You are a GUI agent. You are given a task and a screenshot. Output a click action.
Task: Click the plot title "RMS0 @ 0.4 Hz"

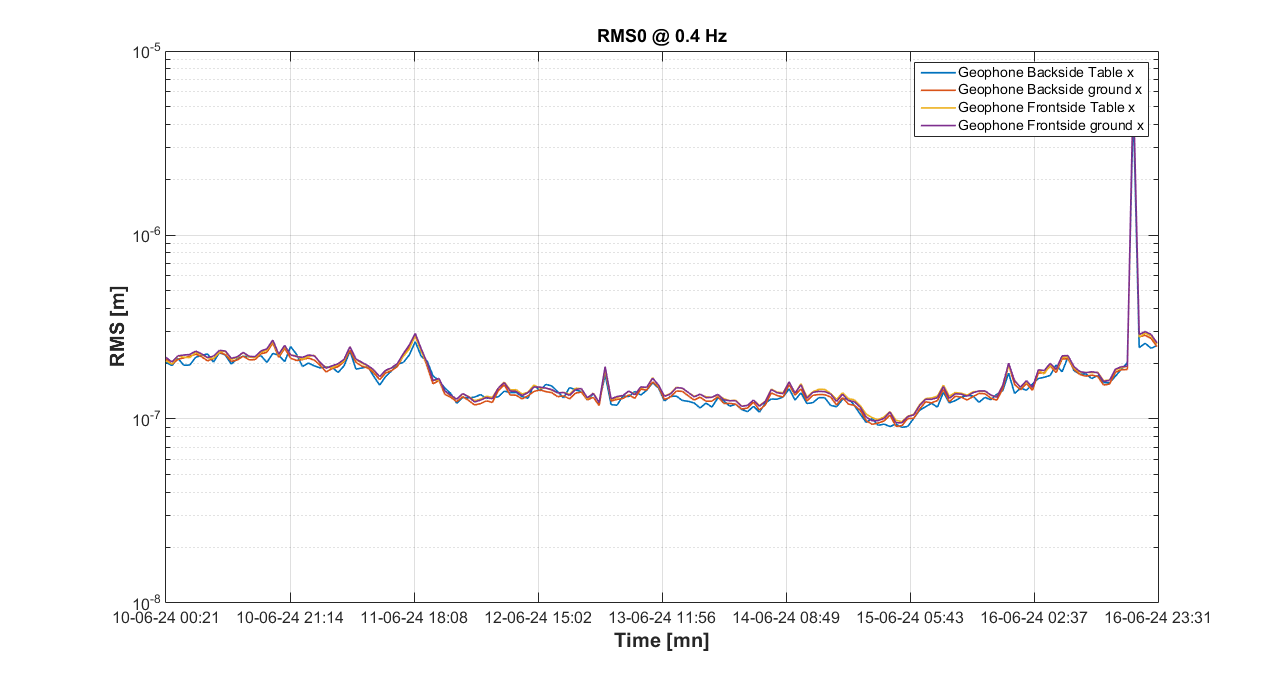click(661, 37)
